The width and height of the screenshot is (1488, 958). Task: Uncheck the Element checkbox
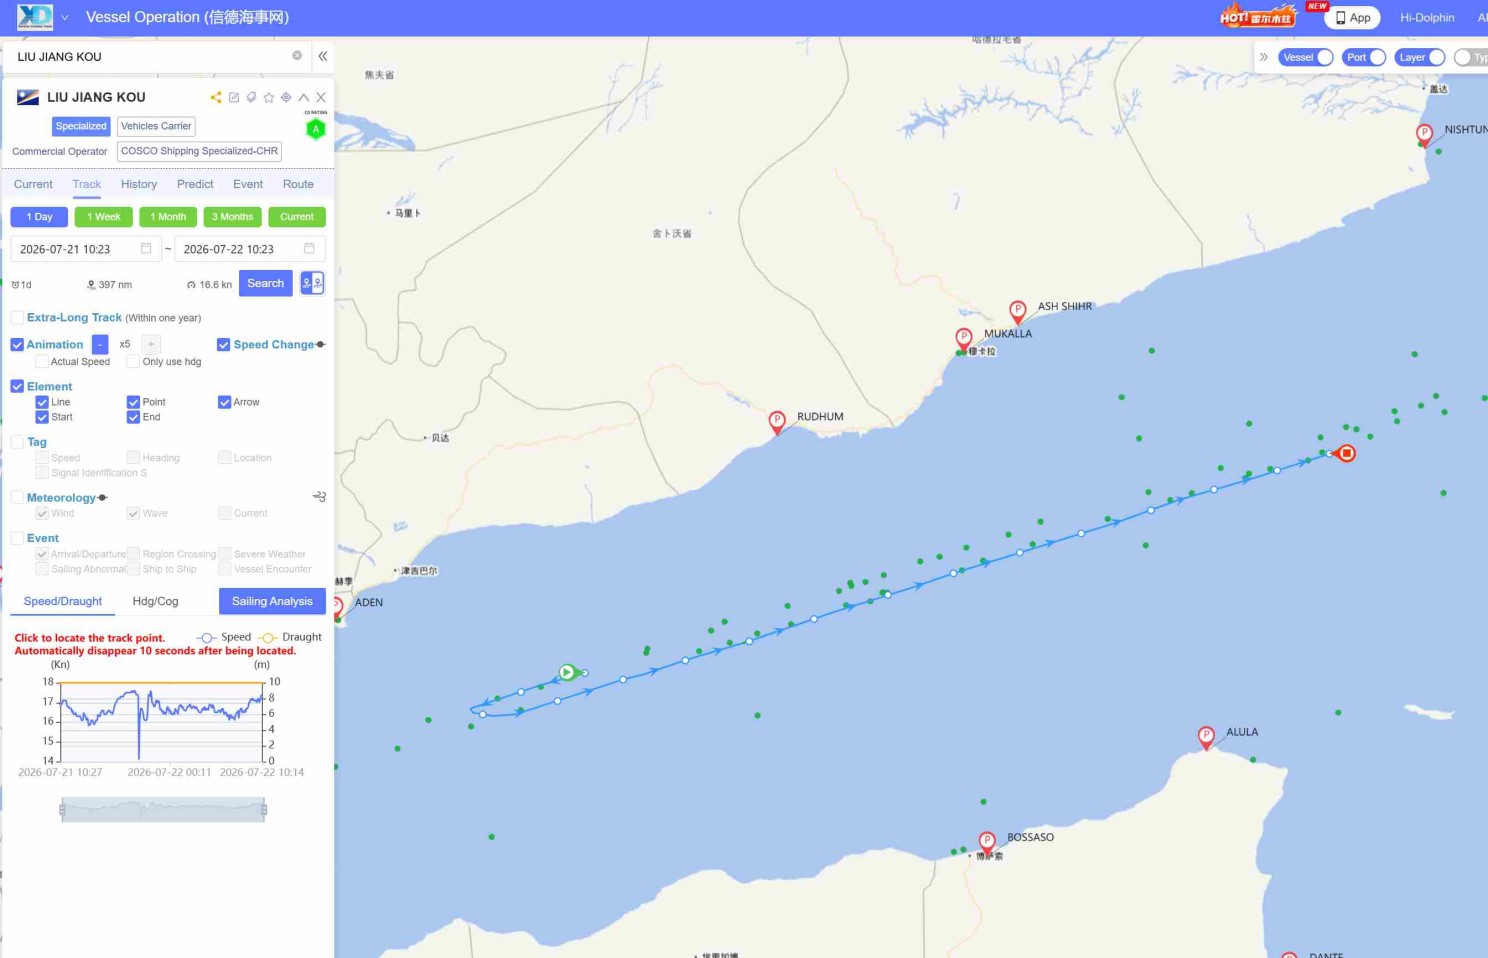[17, 386]
